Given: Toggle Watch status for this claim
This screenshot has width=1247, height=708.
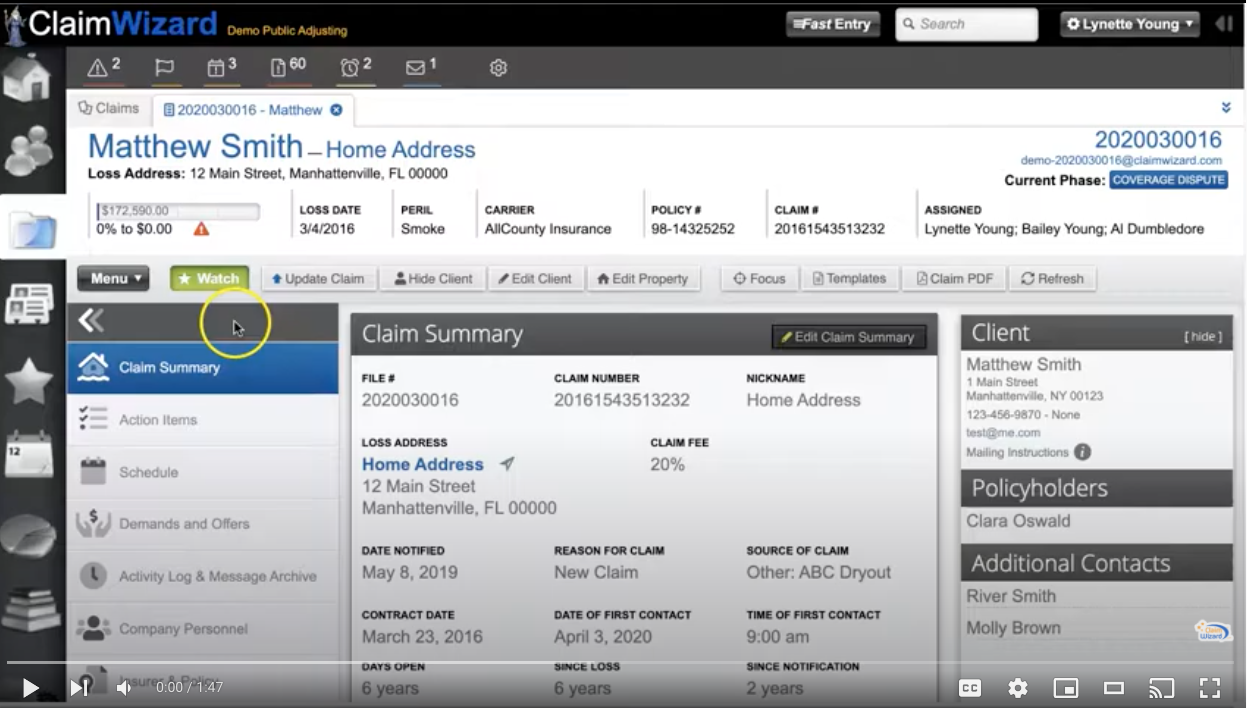Looking at the screenshot, I should pyautogui.click(x=209, y=279).
